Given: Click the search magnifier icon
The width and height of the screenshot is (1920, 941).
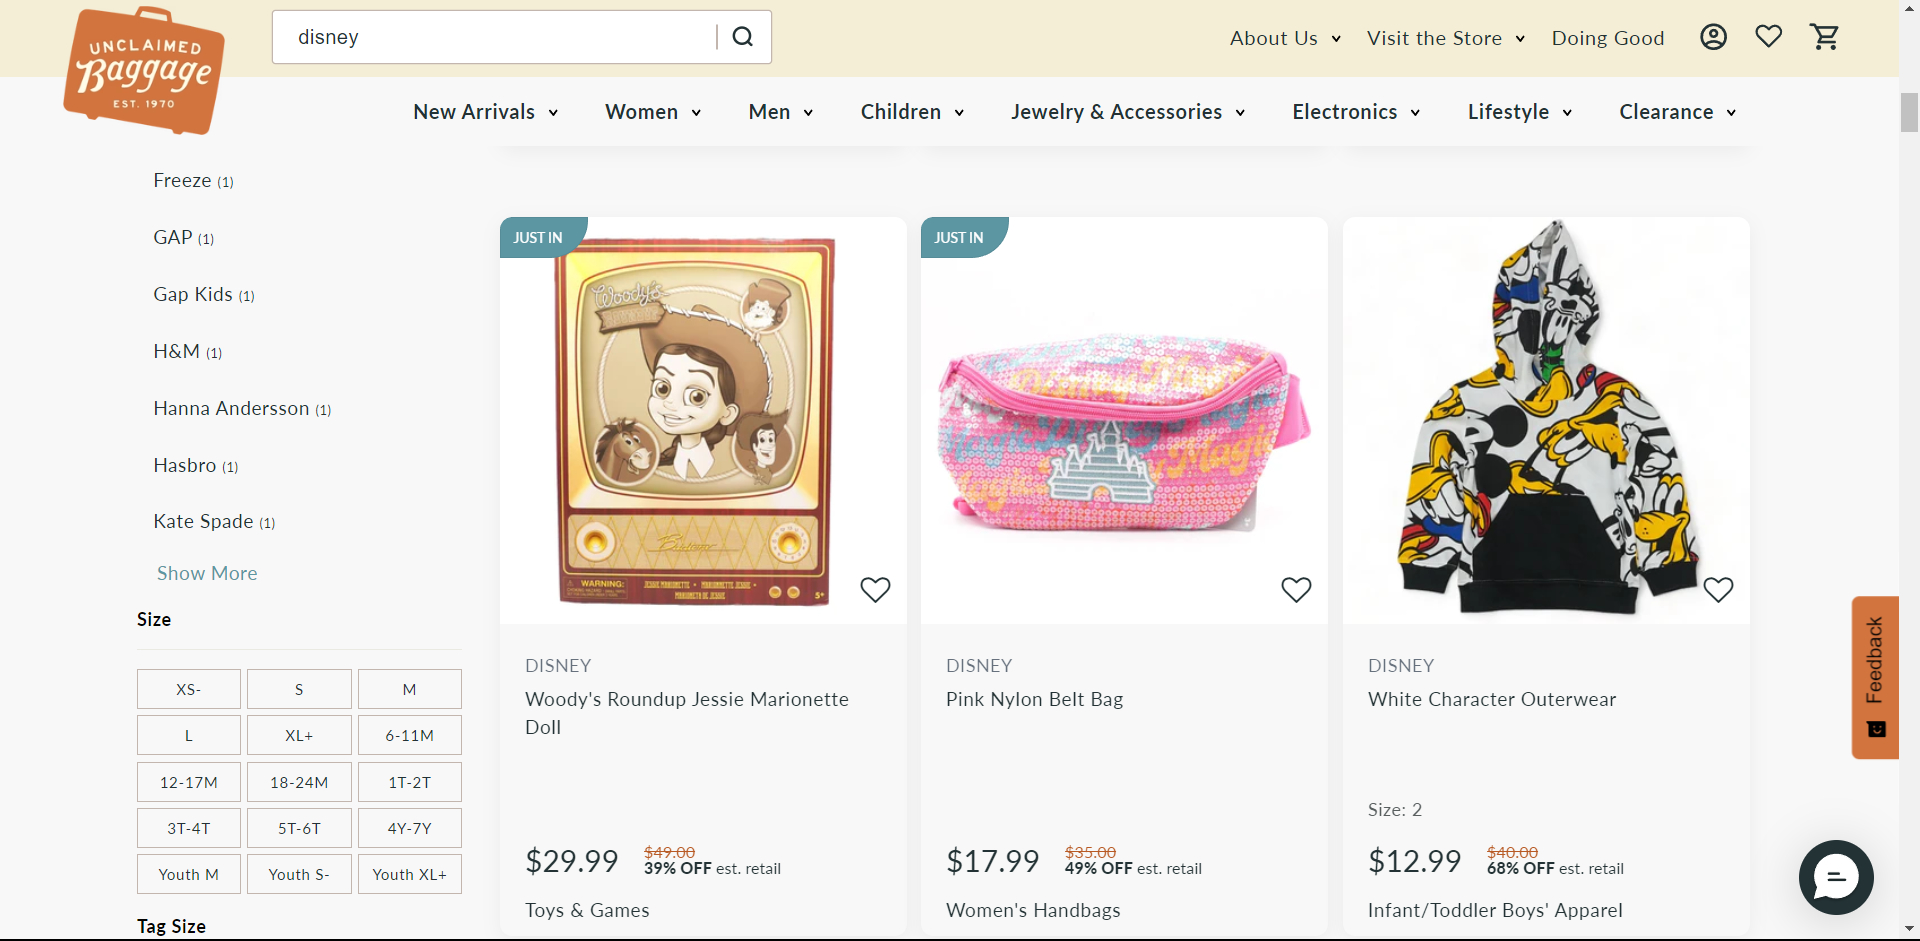Looking at the screenshot, I should tap(742, 37).
